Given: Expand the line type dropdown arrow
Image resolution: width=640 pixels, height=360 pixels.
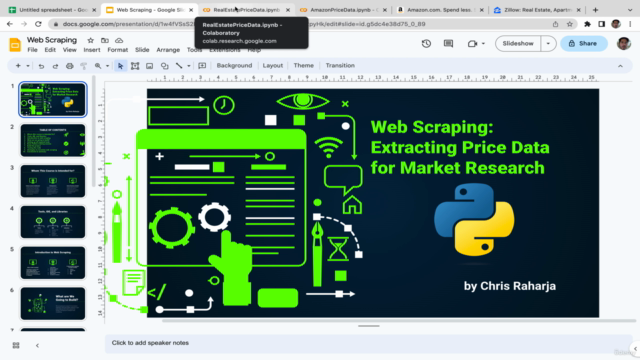Looking at the screenshot, I should tap(189, 66).
